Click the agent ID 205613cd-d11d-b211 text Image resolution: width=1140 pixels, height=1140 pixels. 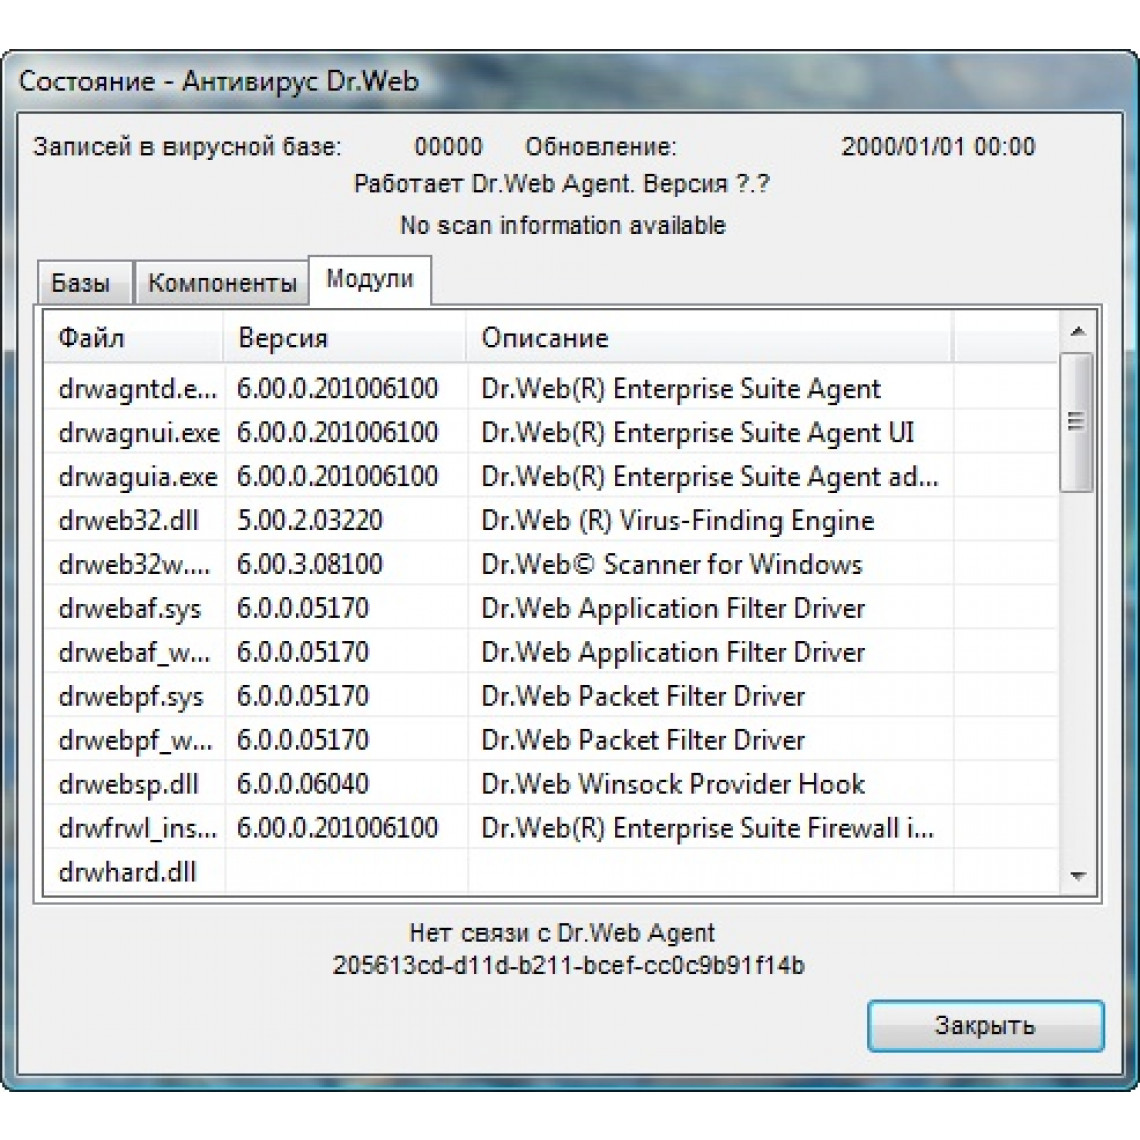[x=569, y=966]
